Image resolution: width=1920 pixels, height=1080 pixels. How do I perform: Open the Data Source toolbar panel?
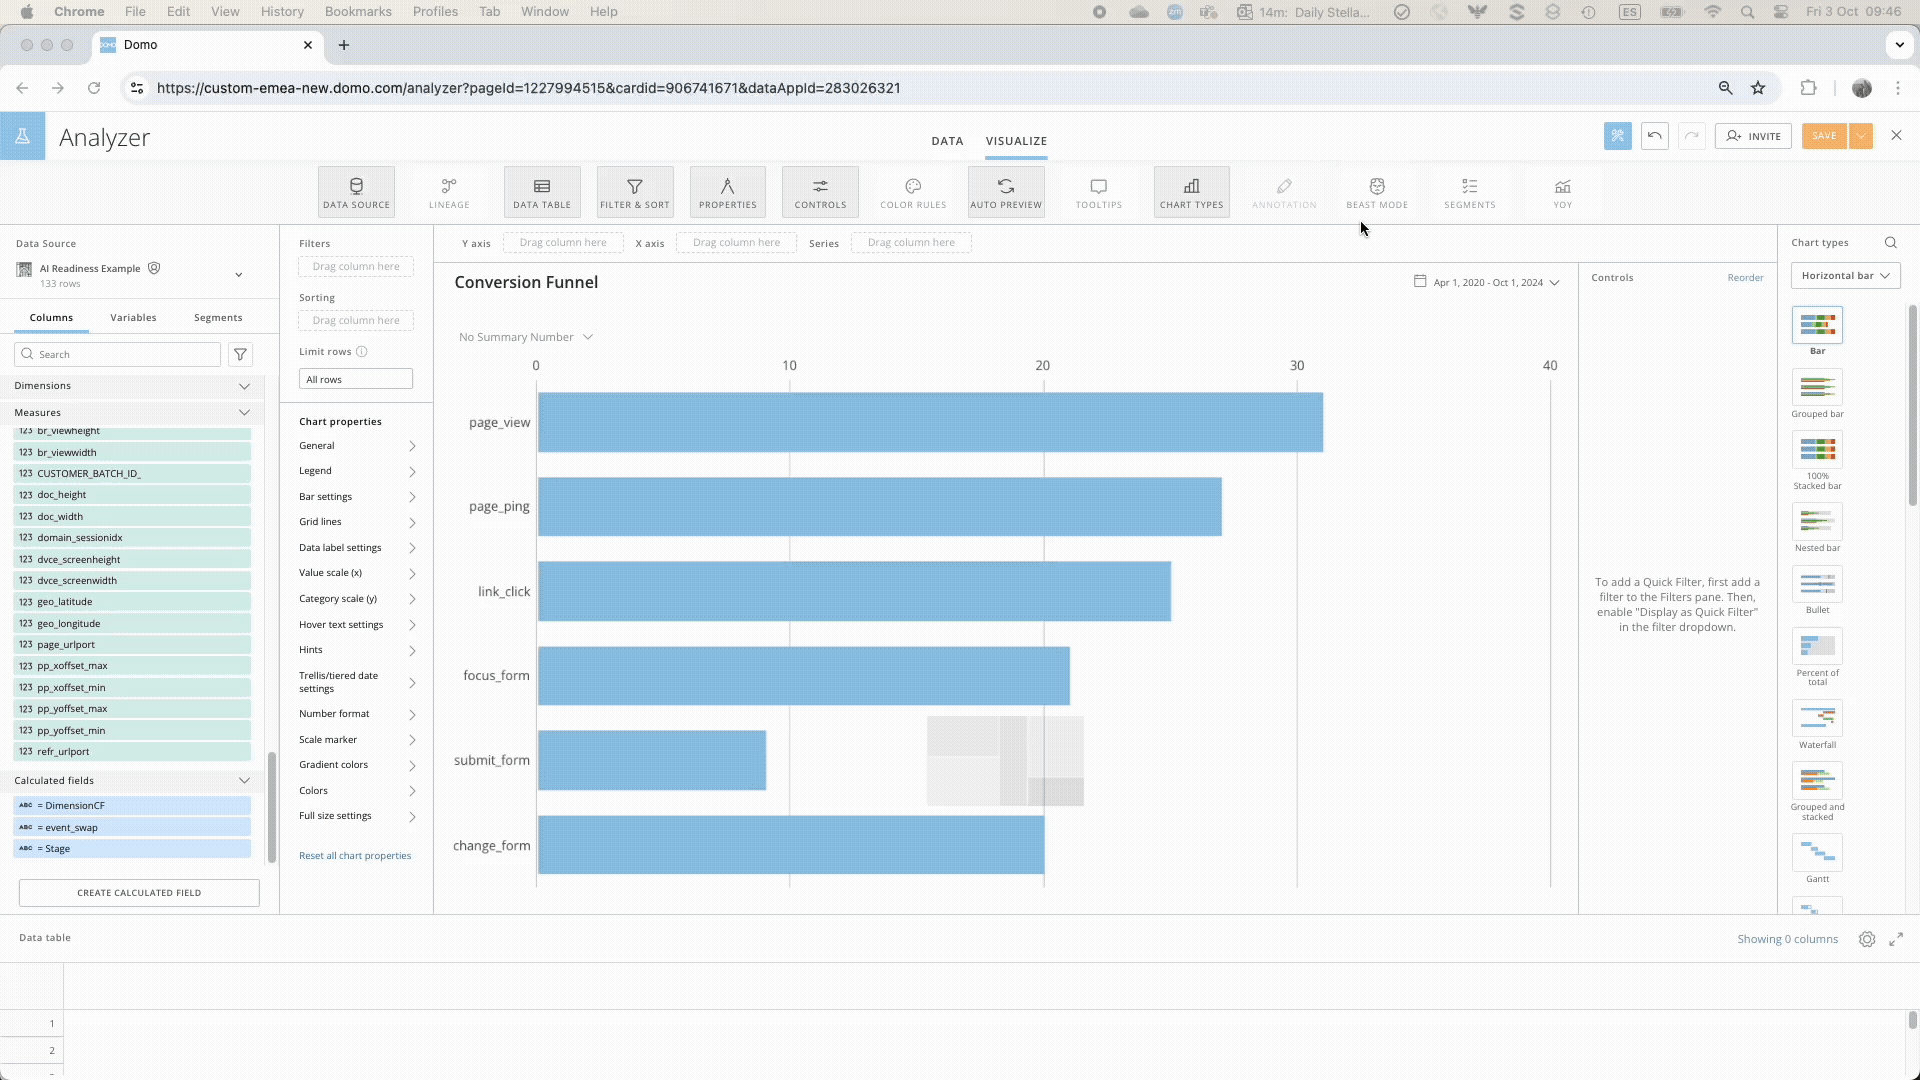(356, 192)
